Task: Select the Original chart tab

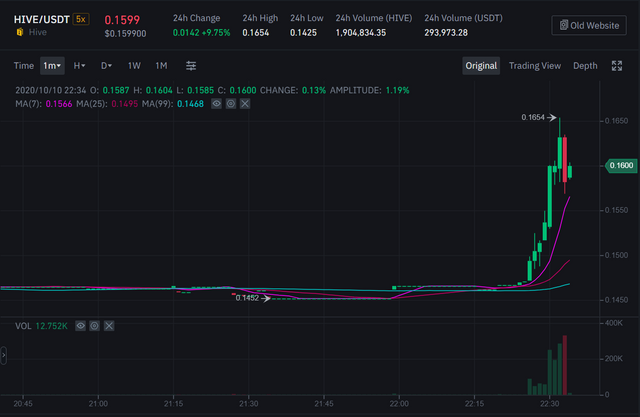Action: pyautogui.click(x=480, y=66)
